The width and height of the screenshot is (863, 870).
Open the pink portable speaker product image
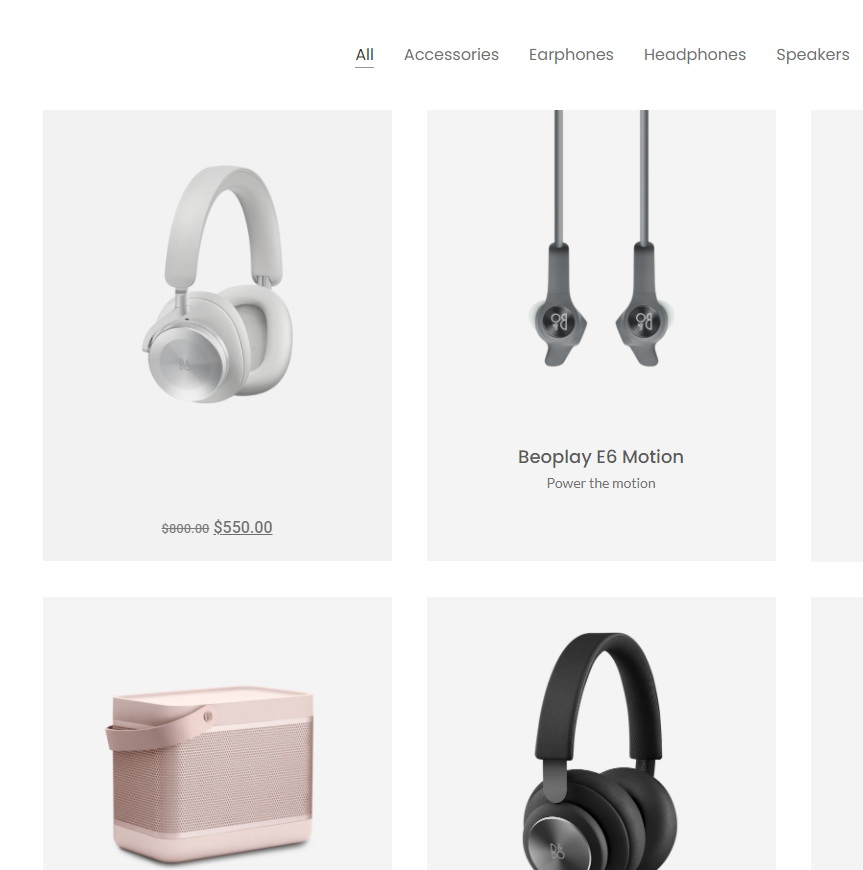[x=210, y=774]
